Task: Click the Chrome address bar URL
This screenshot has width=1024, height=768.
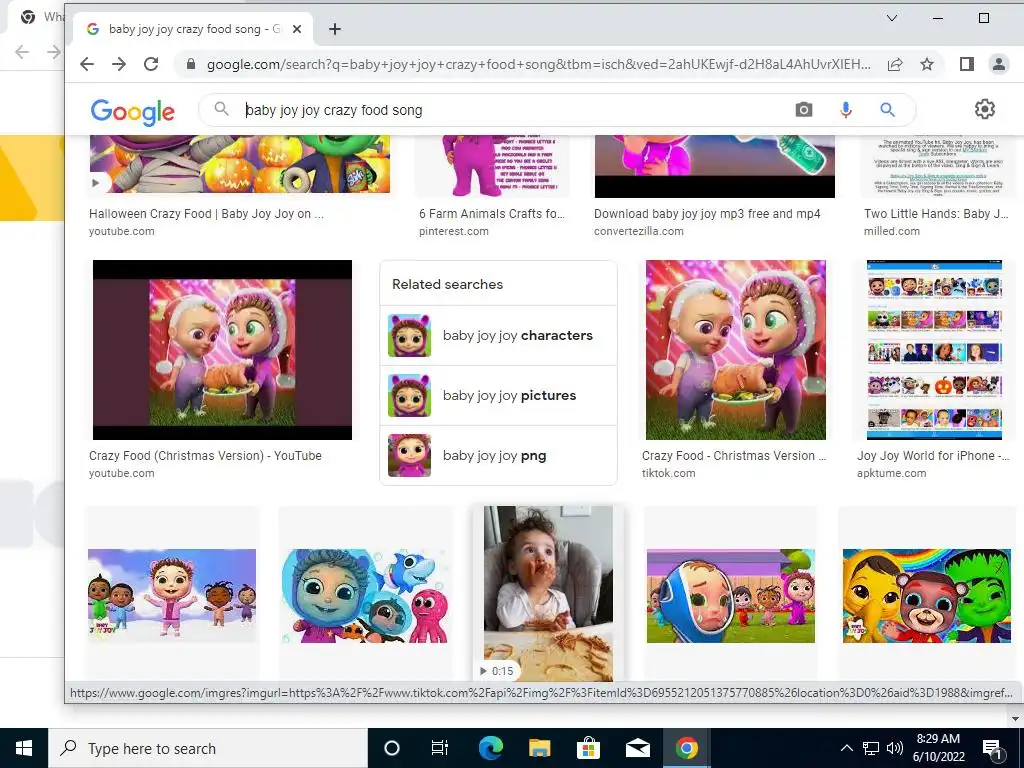Action: pos(539,64)
